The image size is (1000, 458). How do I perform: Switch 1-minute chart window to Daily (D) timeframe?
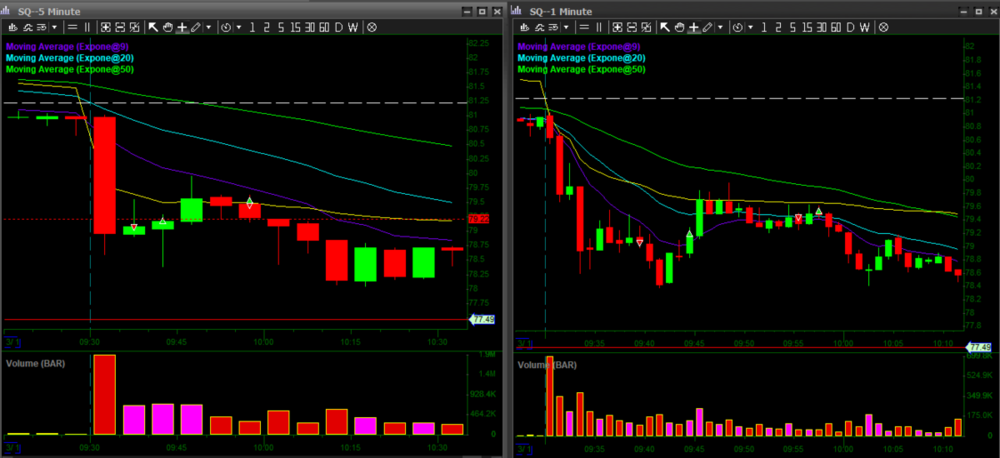[851, 28]
